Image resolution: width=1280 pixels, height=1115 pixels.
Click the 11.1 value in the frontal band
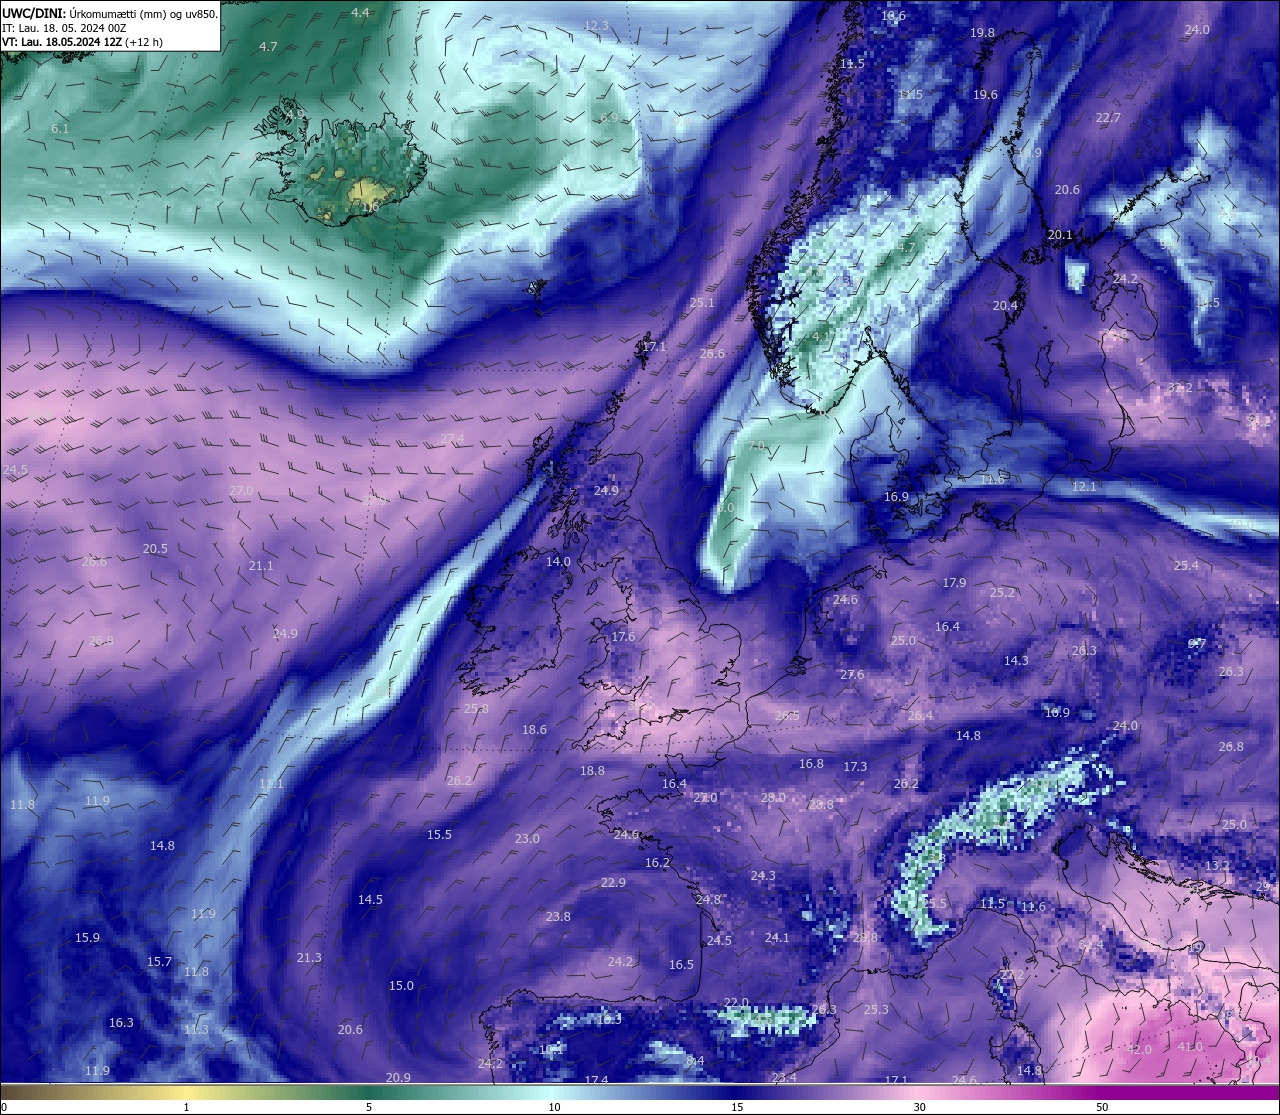tap(271, 784)
